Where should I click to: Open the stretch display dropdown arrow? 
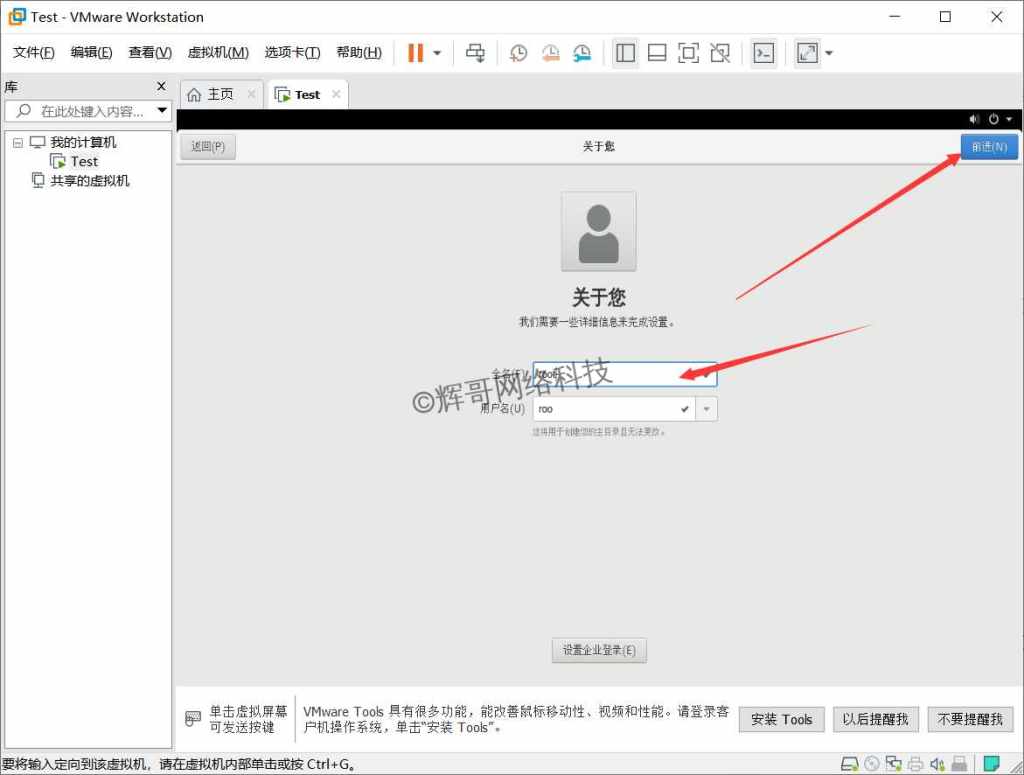(829, 53)
